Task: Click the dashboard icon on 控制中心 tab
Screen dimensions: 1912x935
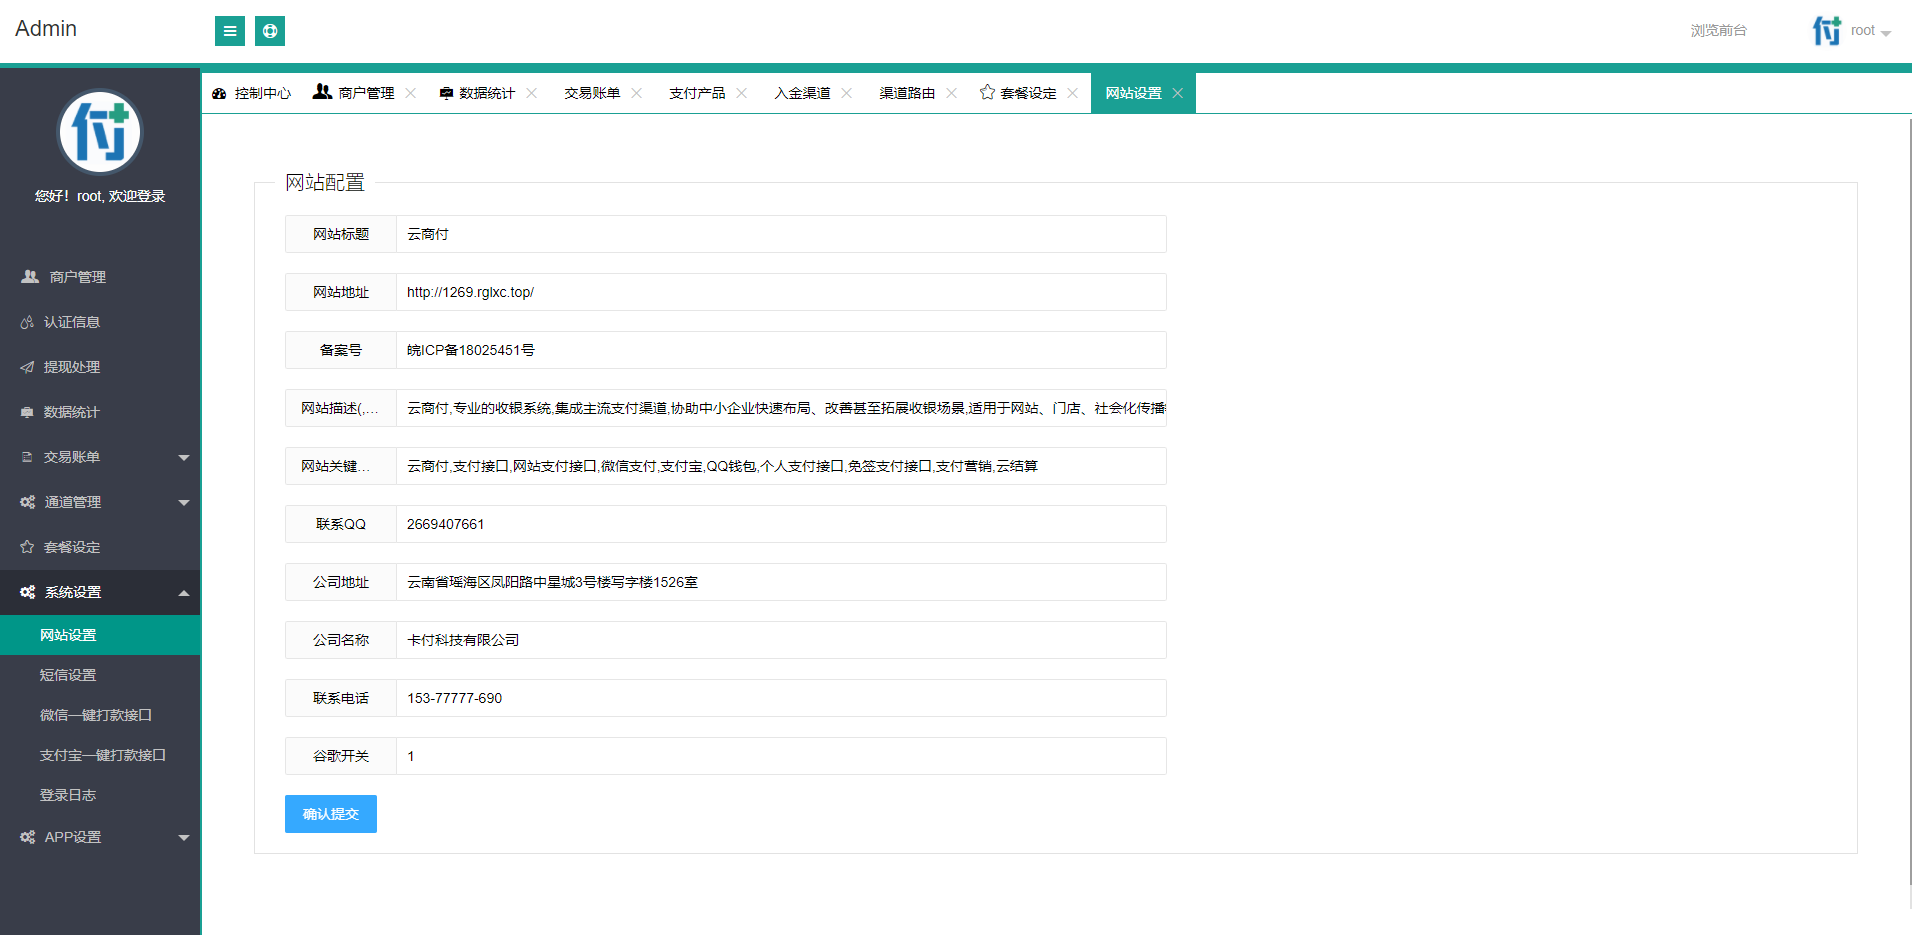Action: coord(219,93)
